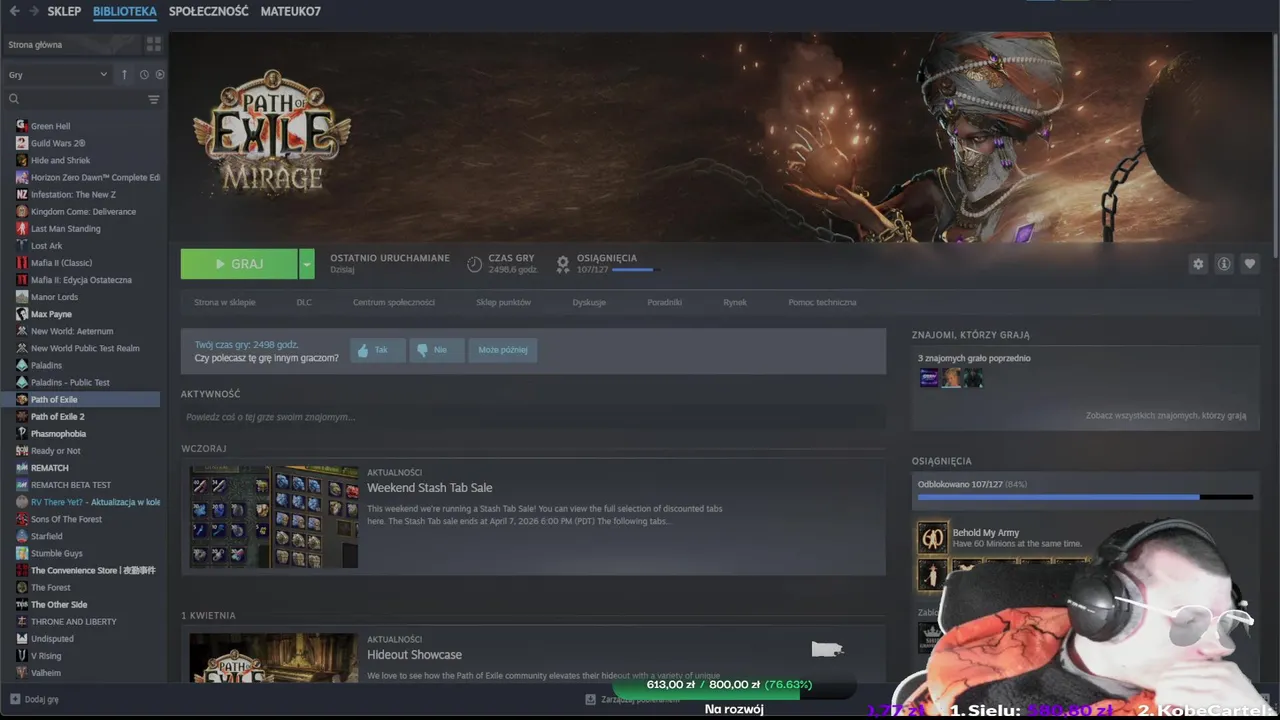
Task: Open Hideout Showcase news article
Action: pyautogui.click(x=414, y=655)
